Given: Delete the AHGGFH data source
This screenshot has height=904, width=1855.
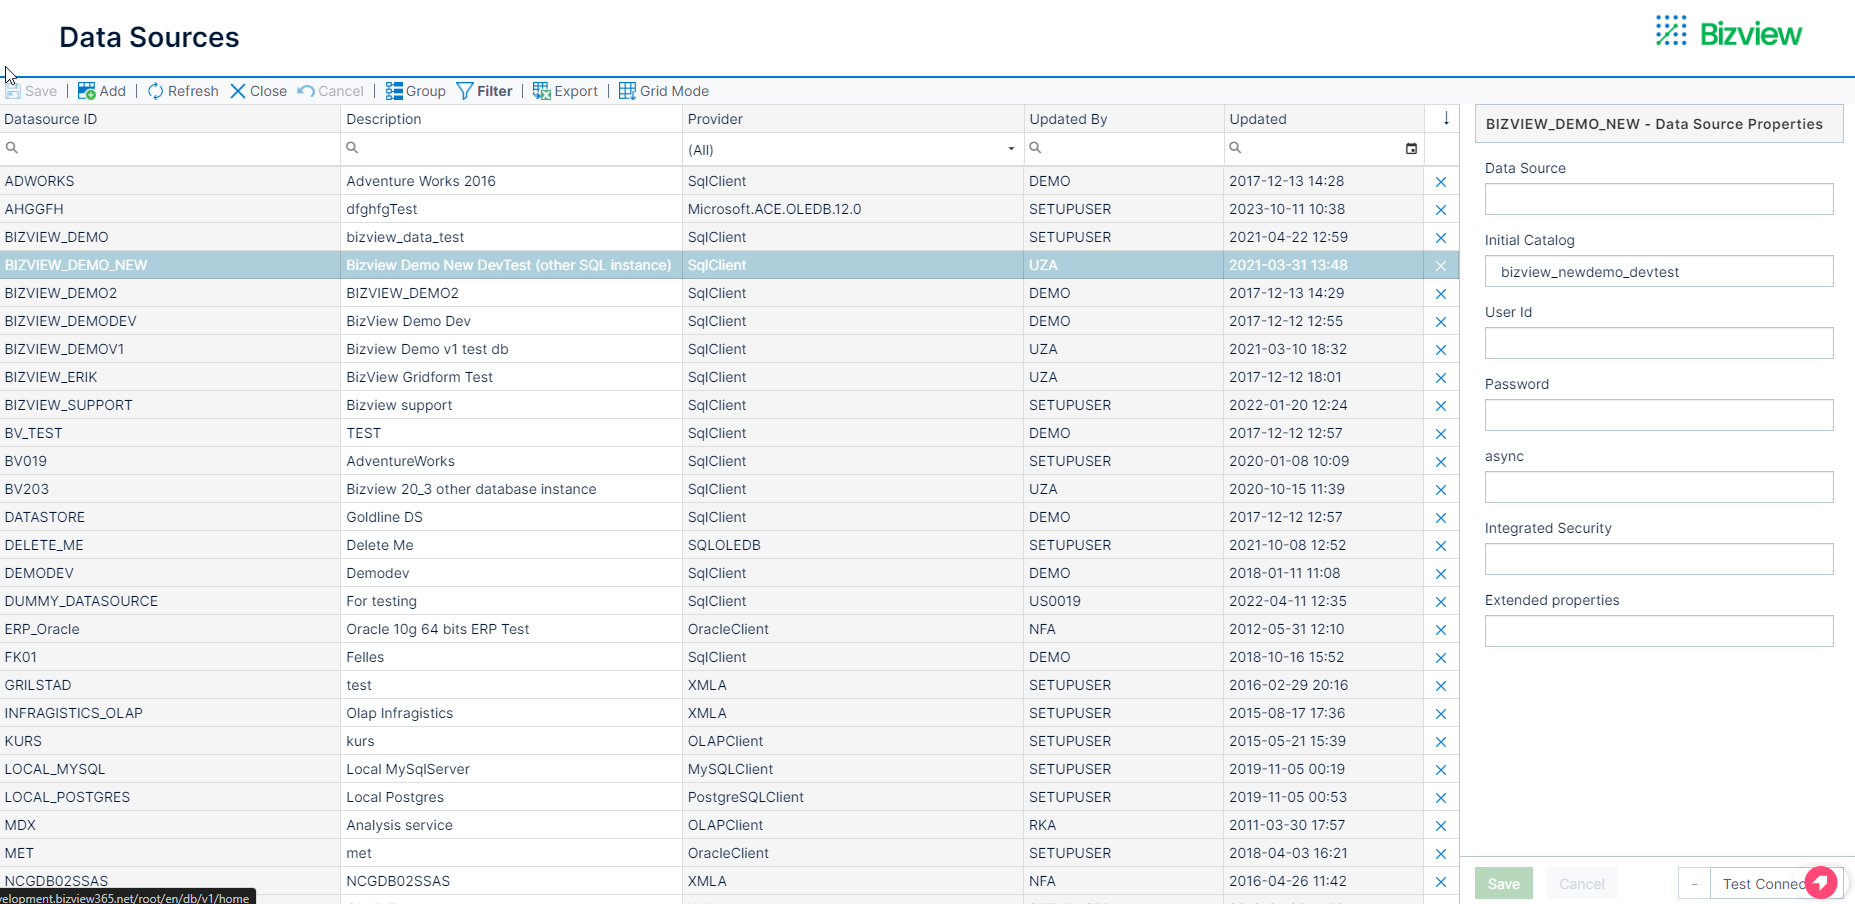Looking at the screenshot, I should point(1441,210).
